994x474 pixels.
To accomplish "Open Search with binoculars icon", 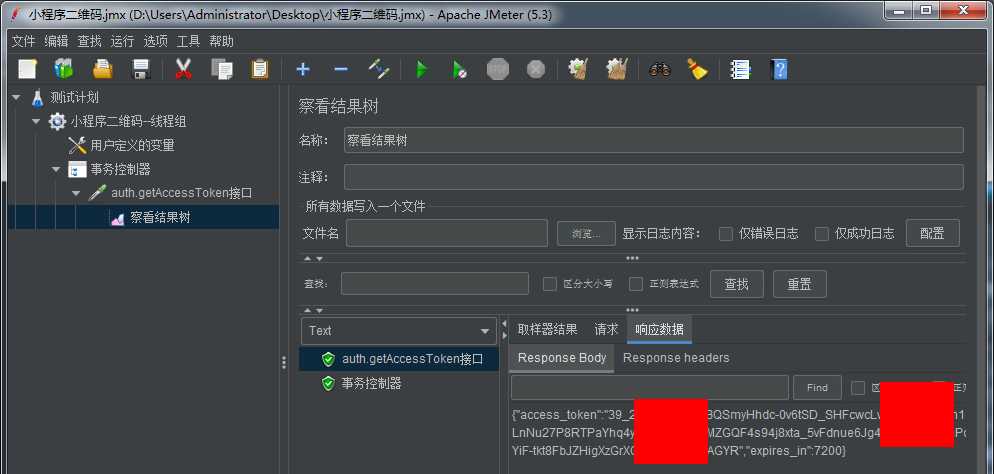I will tap(660, 69).
